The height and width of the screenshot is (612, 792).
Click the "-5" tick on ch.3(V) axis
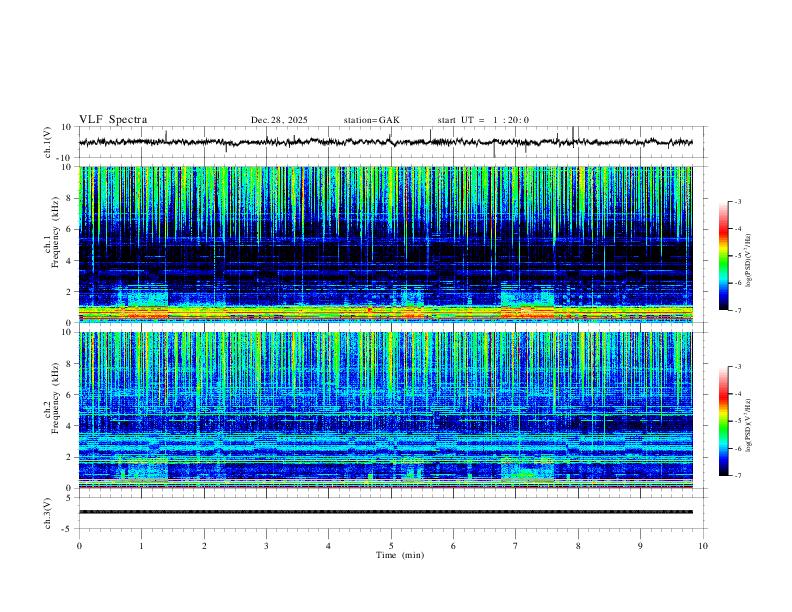coord(68,529)
